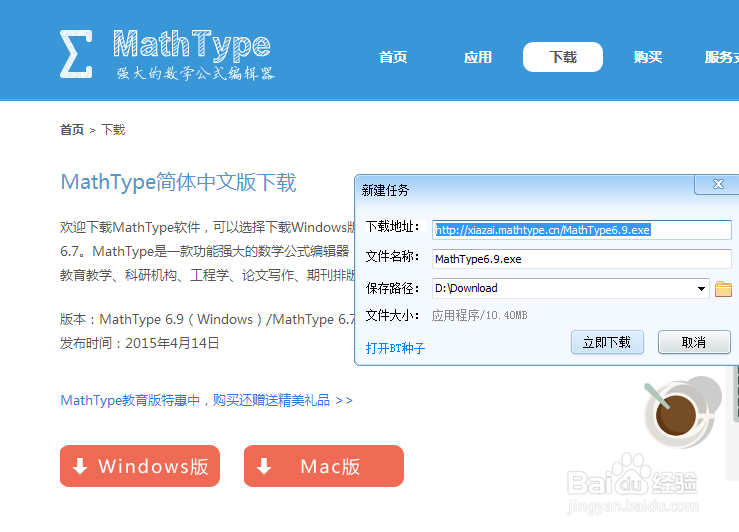Click the text 发布时间：2015年4月14日
The width and height of the screenshot is (739, 532).
[140, 343]
